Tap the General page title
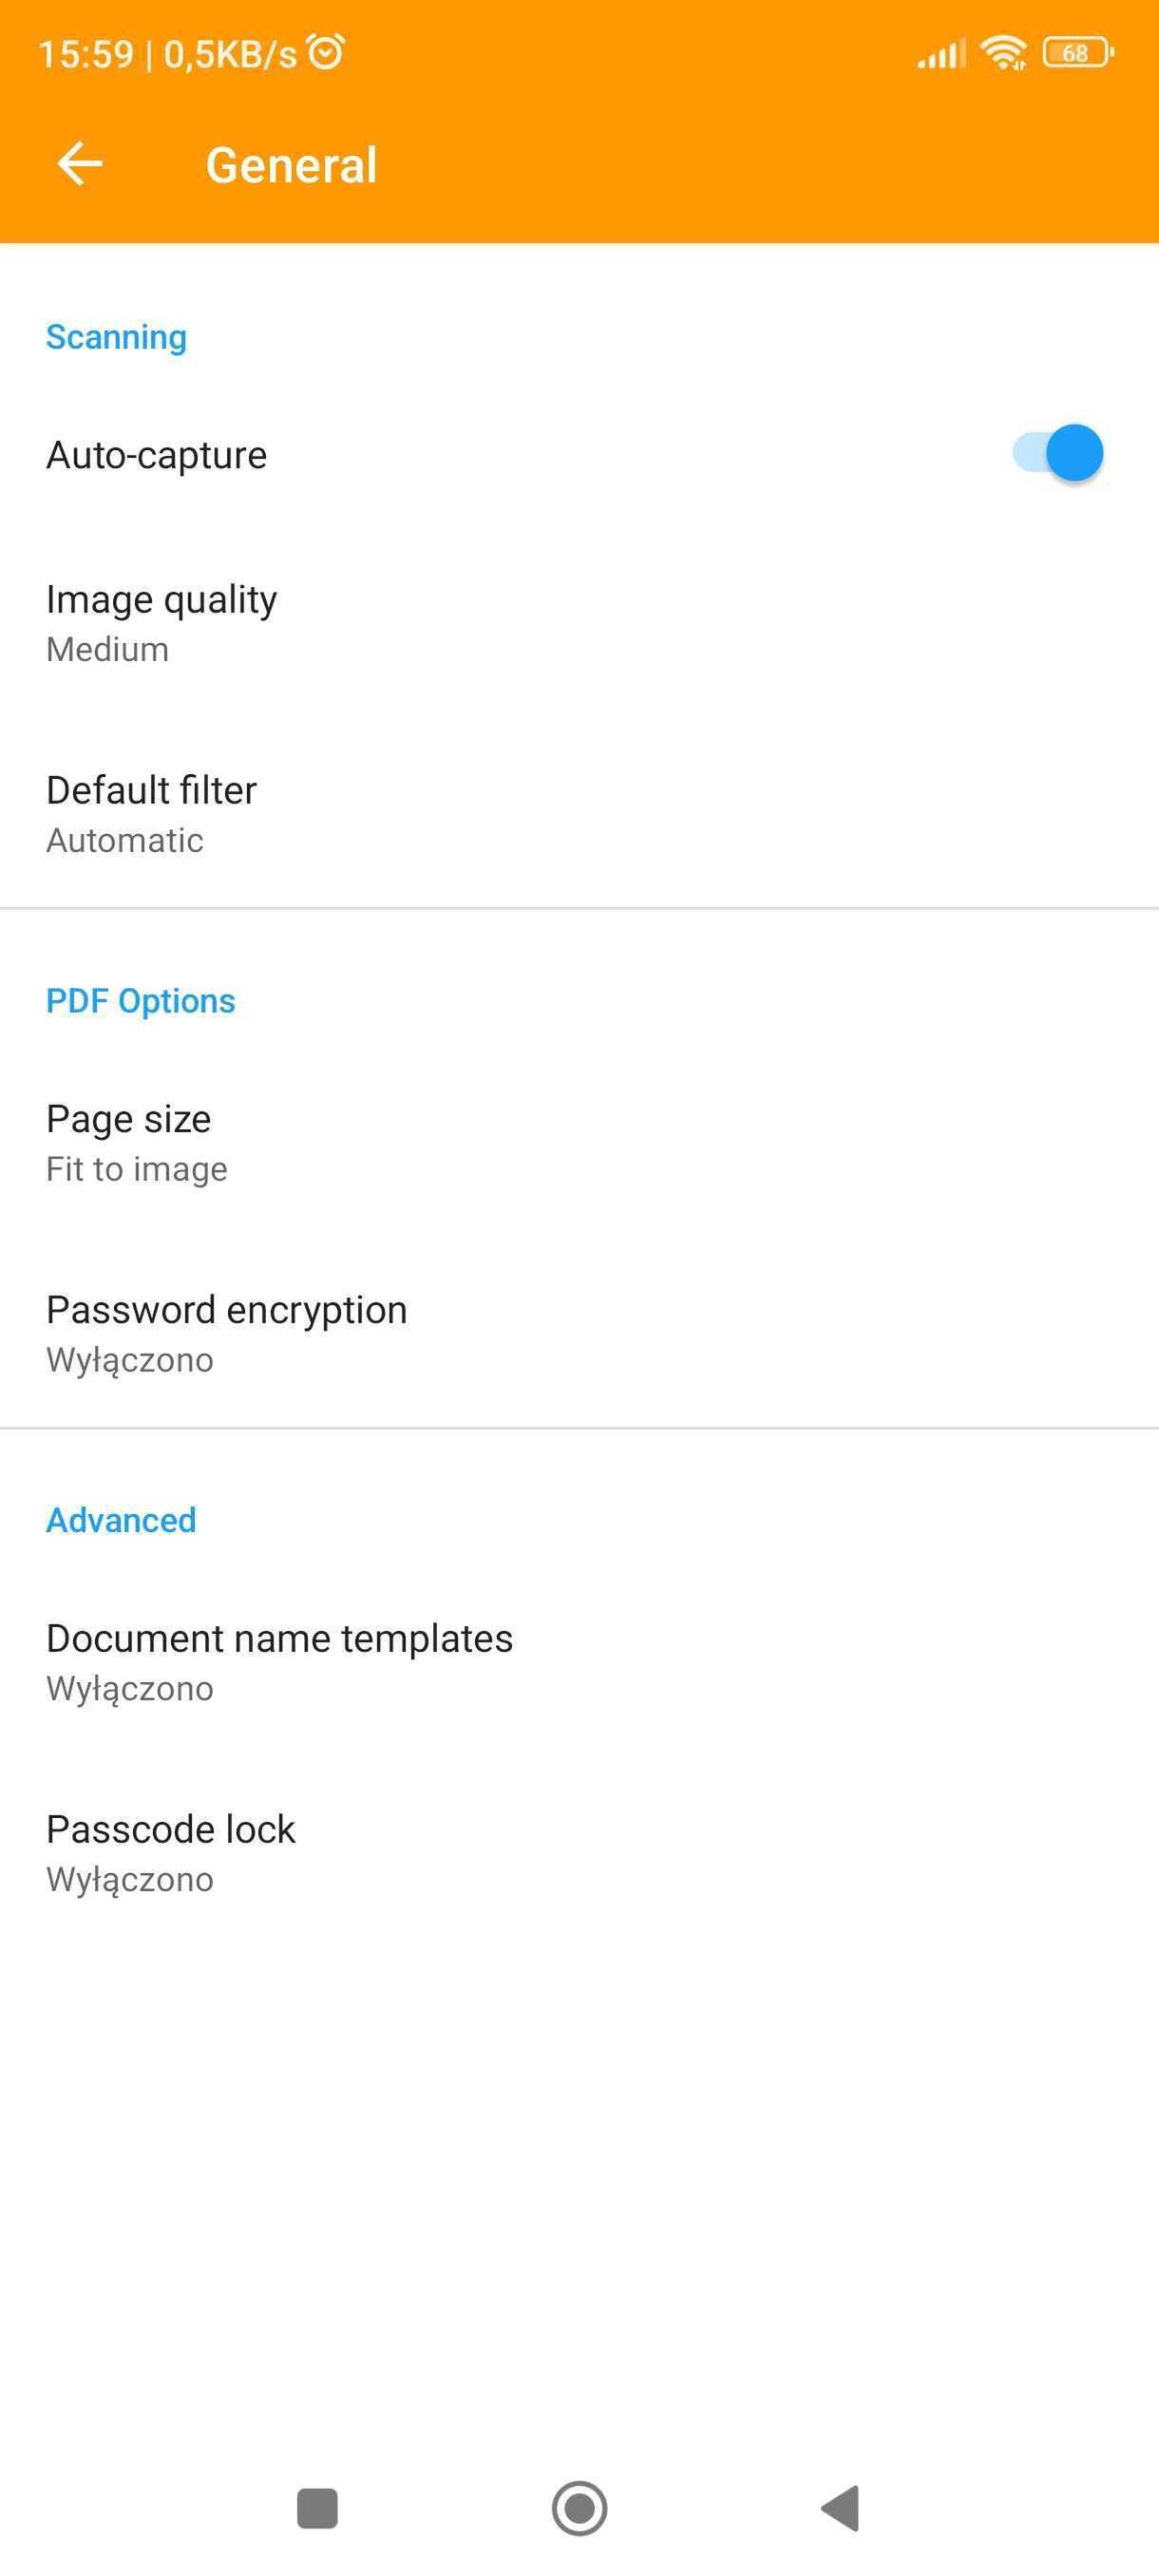The height and width of the screenshot is (2576, 1159). 292,165
